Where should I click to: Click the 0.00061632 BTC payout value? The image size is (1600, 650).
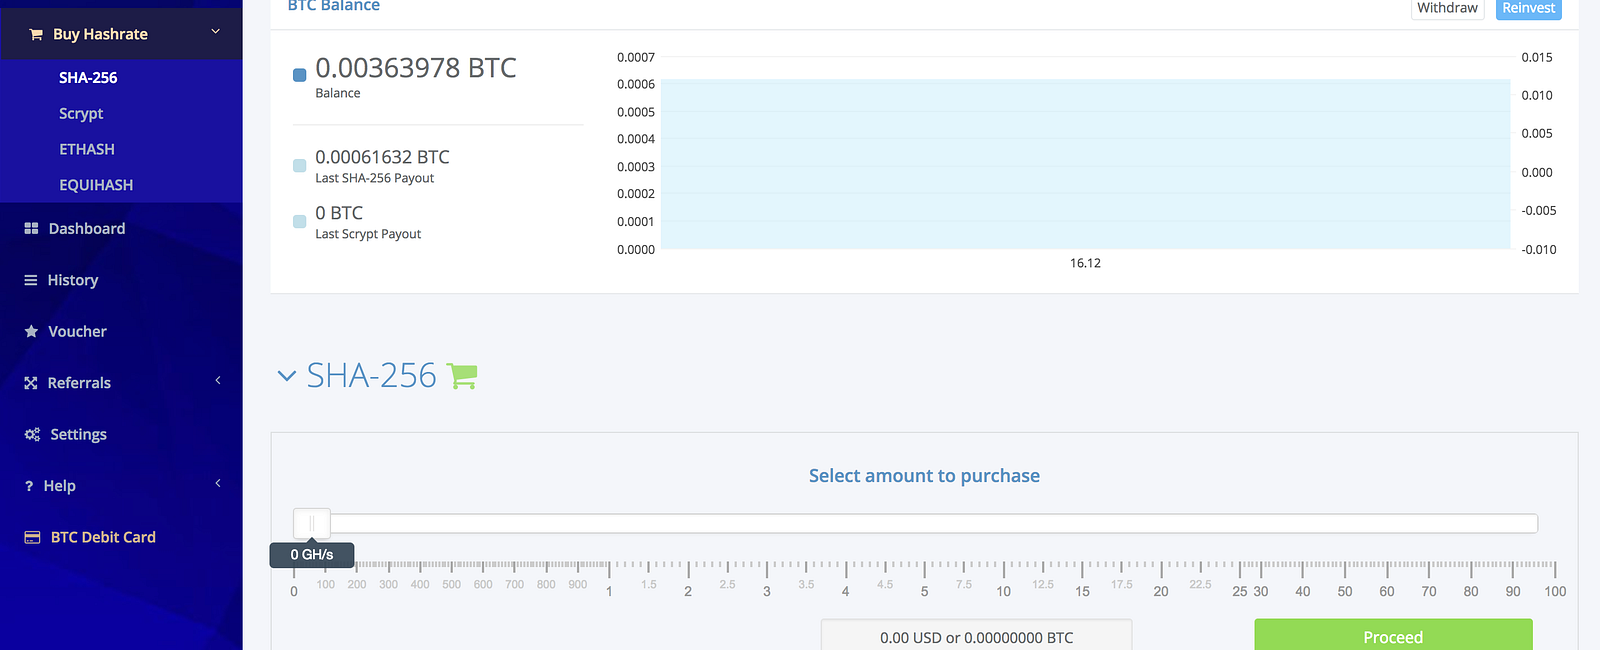[x=382, y=157]
